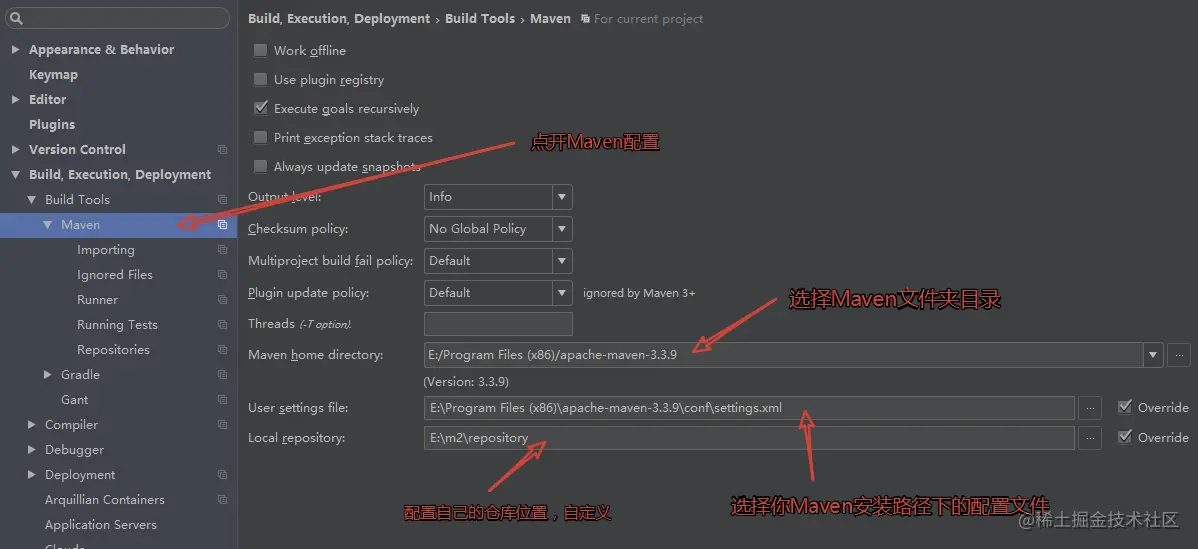
Task: Expand the Debugger tree node
Action: click(x=31, y=450)
